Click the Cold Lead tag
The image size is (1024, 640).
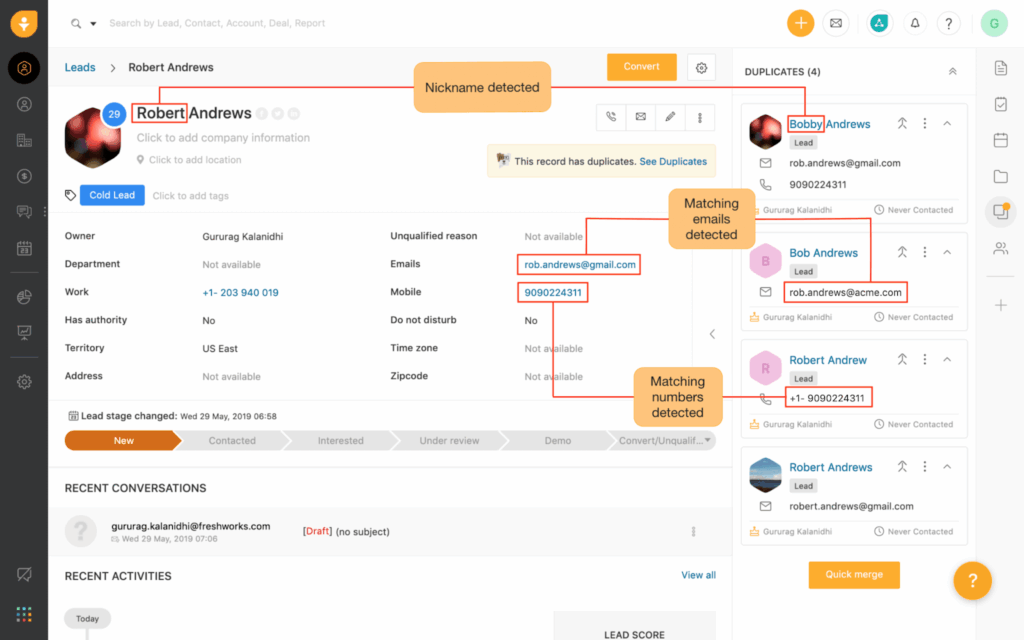coord(112,195)
